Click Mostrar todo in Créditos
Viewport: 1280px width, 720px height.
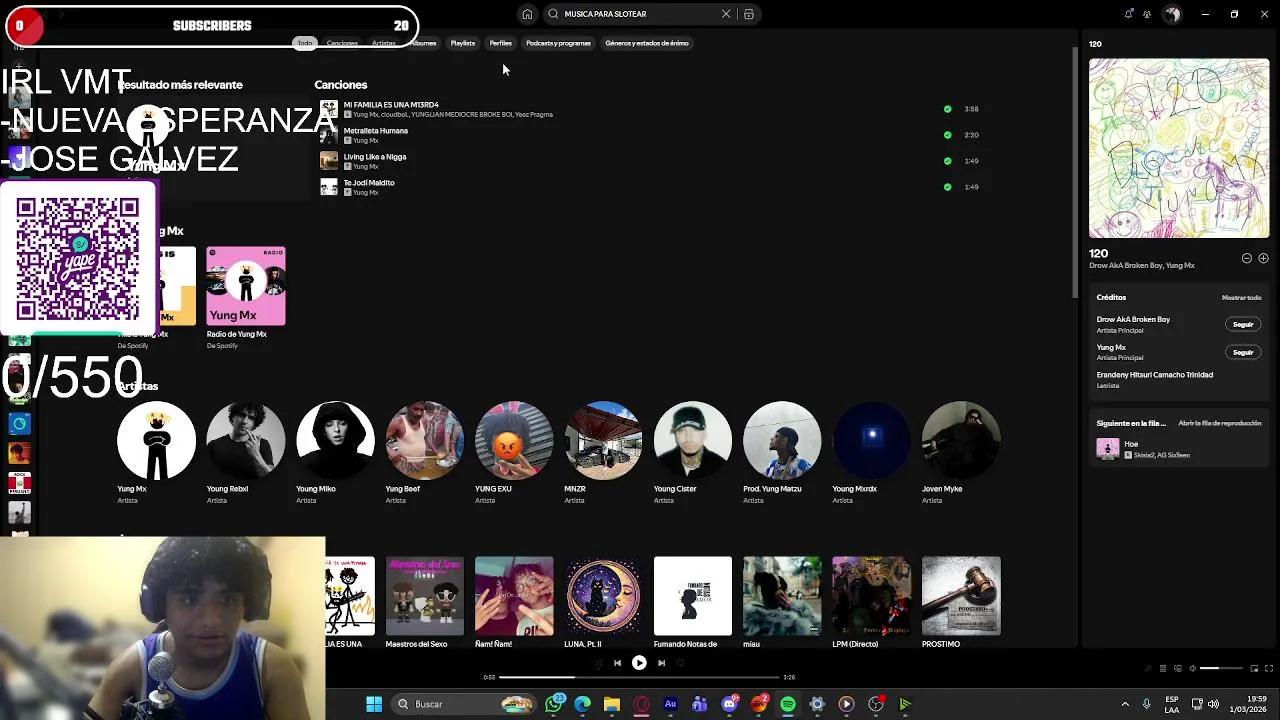[x=1241, y=298]
